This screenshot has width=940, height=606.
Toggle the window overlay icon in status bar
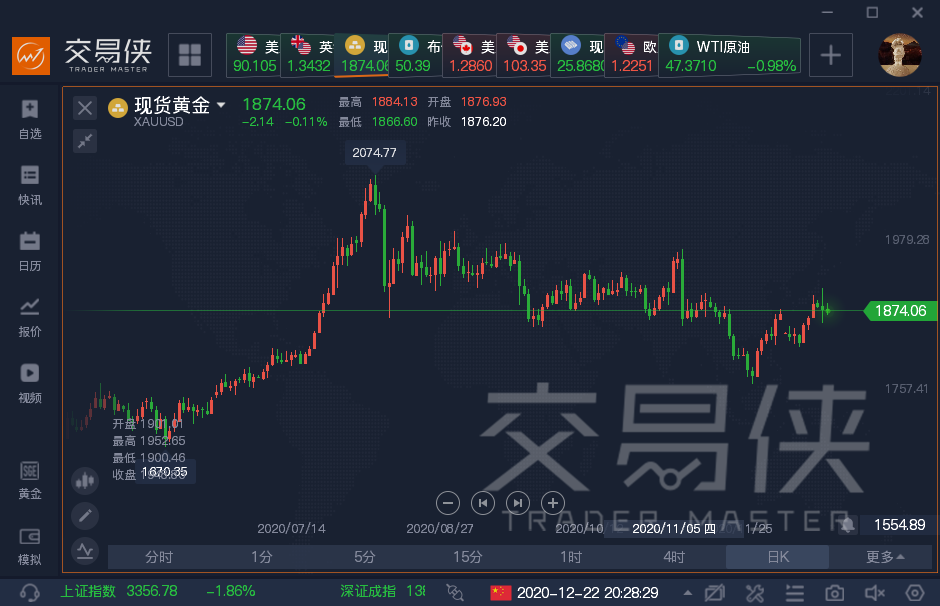715,593
